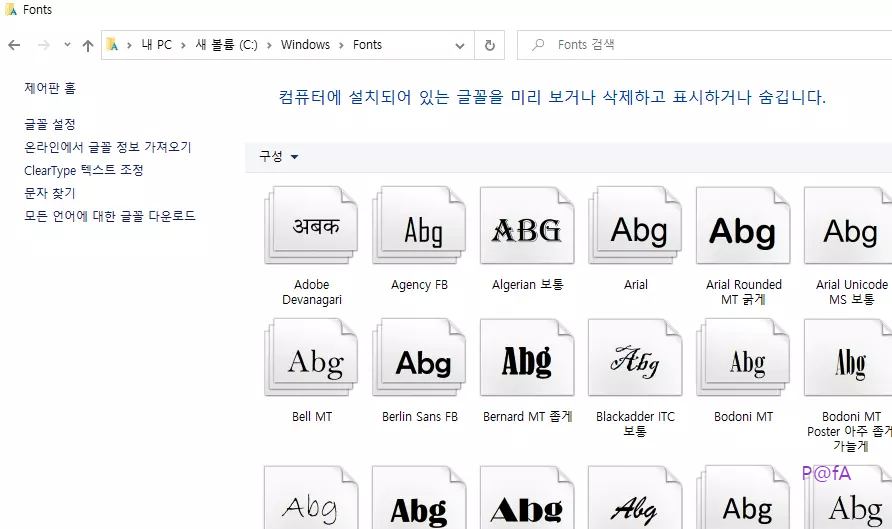Select the Adobe Devanagari font icon
Image resolution: width=892 pixels, height=529 pixels.
311,225
